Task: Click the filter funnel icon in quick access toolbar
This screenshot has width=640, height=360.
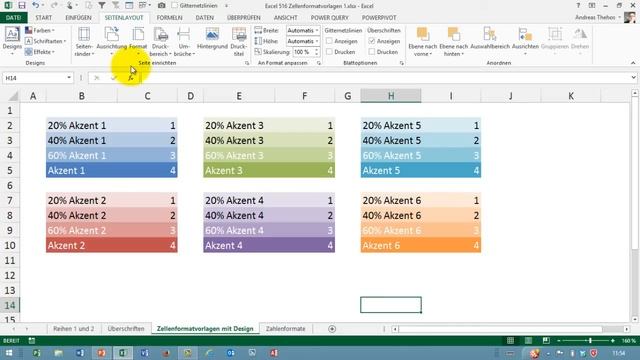Action: click(102, 6)
